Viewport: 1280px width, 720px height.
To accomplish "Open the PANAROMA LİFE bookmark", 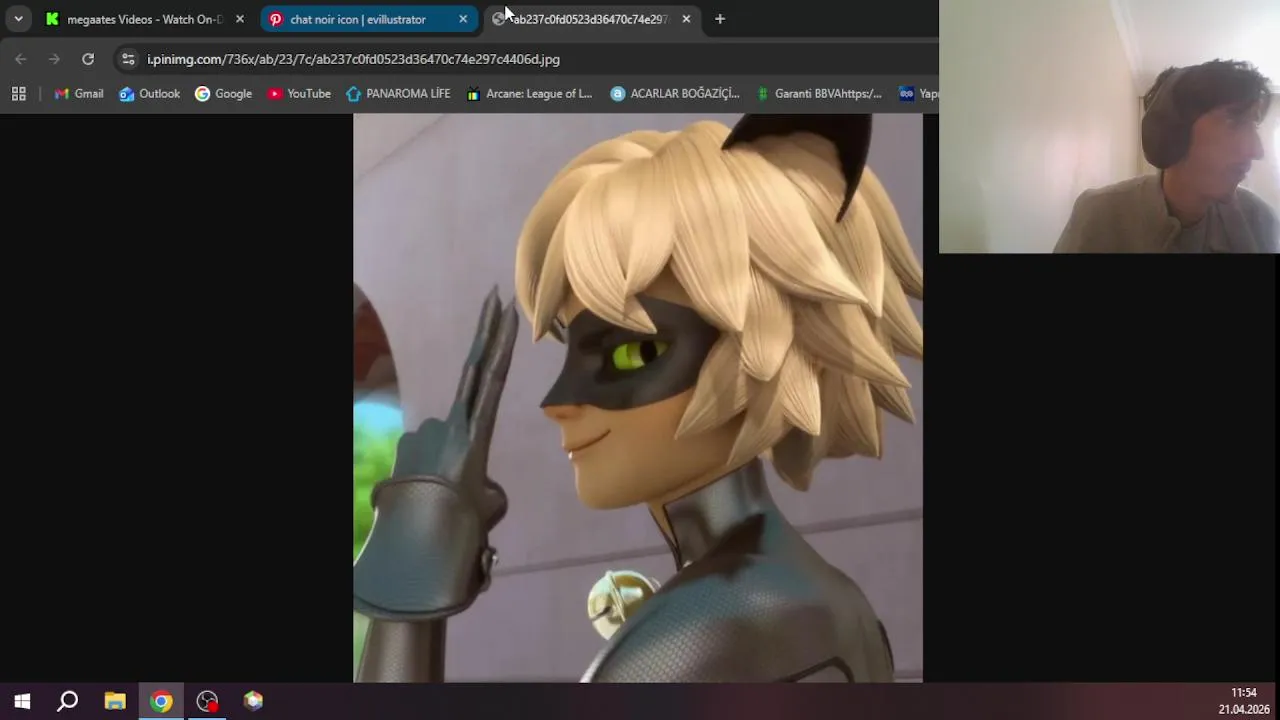I will coord(398,93).
